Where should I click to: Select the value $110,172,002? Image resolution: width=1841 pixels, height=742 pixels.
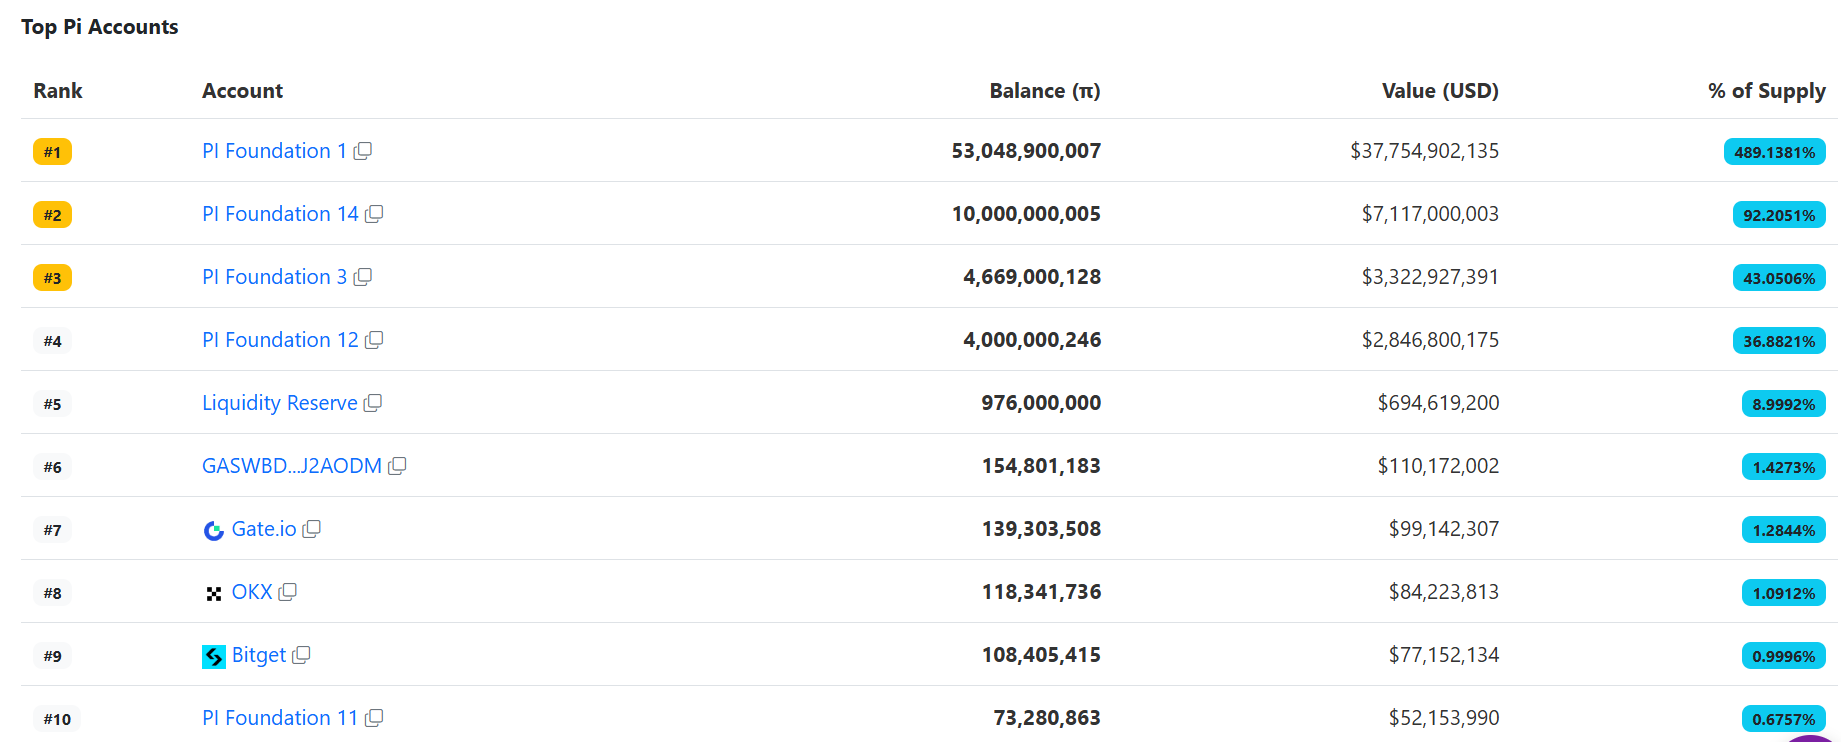pos(1439,466)
